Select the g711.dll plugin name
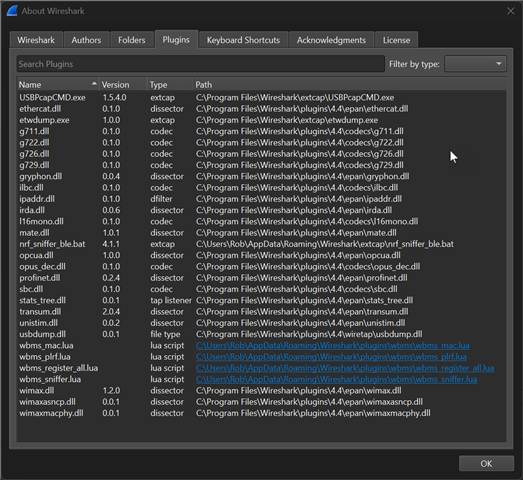The height and width of the screenshot is (480, 523). (x=34, y=131)
